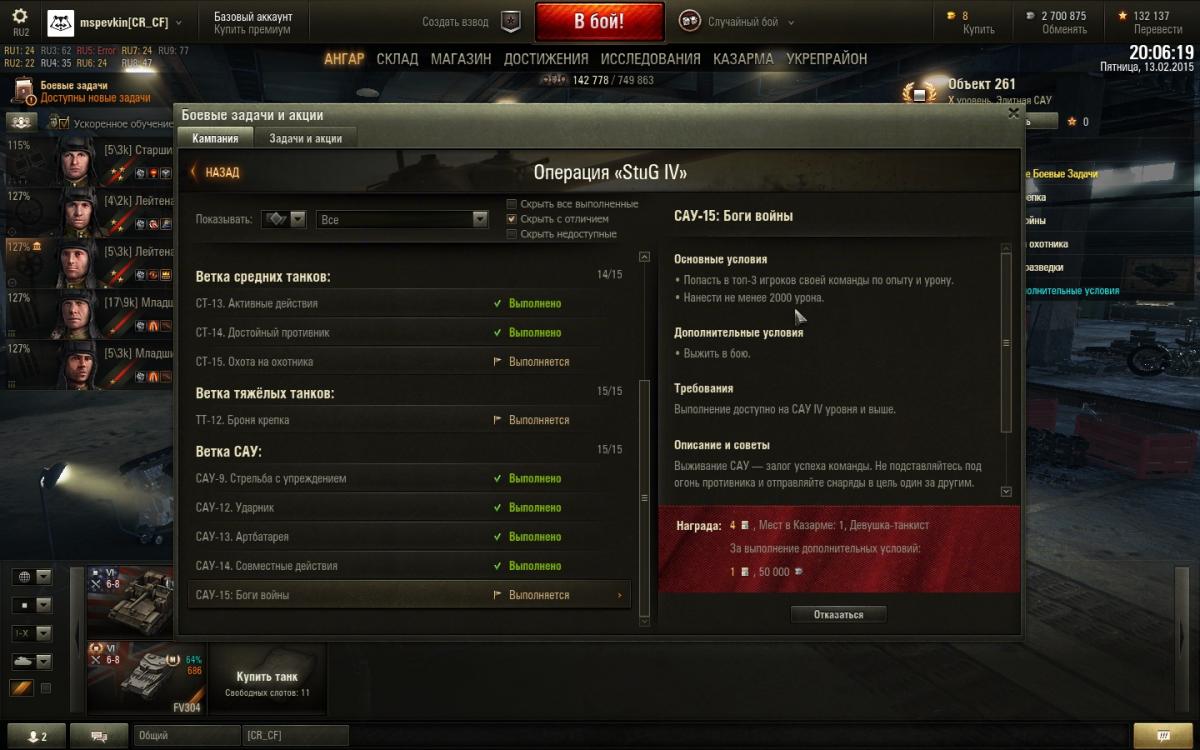Switch to Задачи и акции tab
This screenshot has height=750, width=1200.
[x=305, y=139]
